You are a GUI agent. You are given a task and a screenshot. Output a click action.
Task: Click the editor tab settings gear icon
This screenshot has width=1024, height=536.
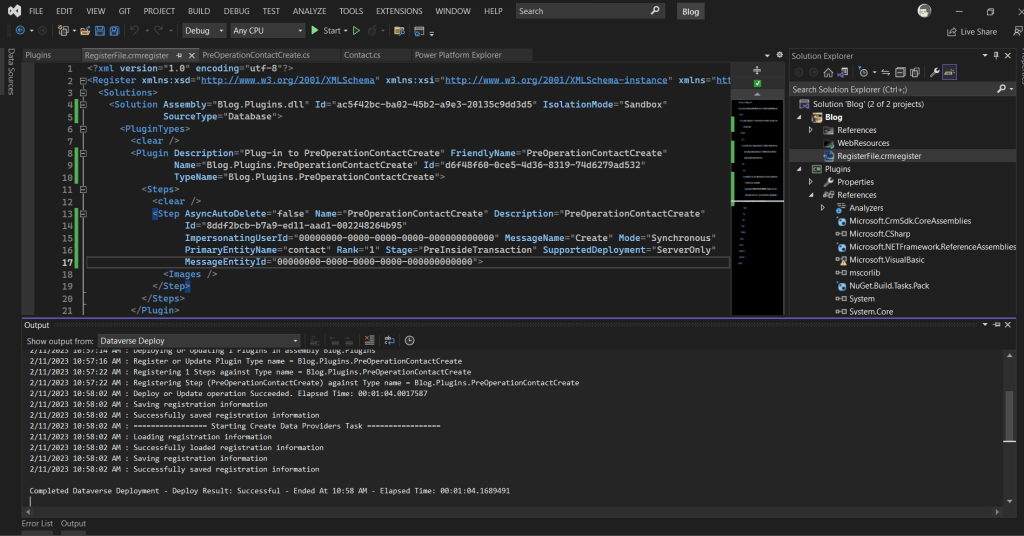tap(779, 55)
